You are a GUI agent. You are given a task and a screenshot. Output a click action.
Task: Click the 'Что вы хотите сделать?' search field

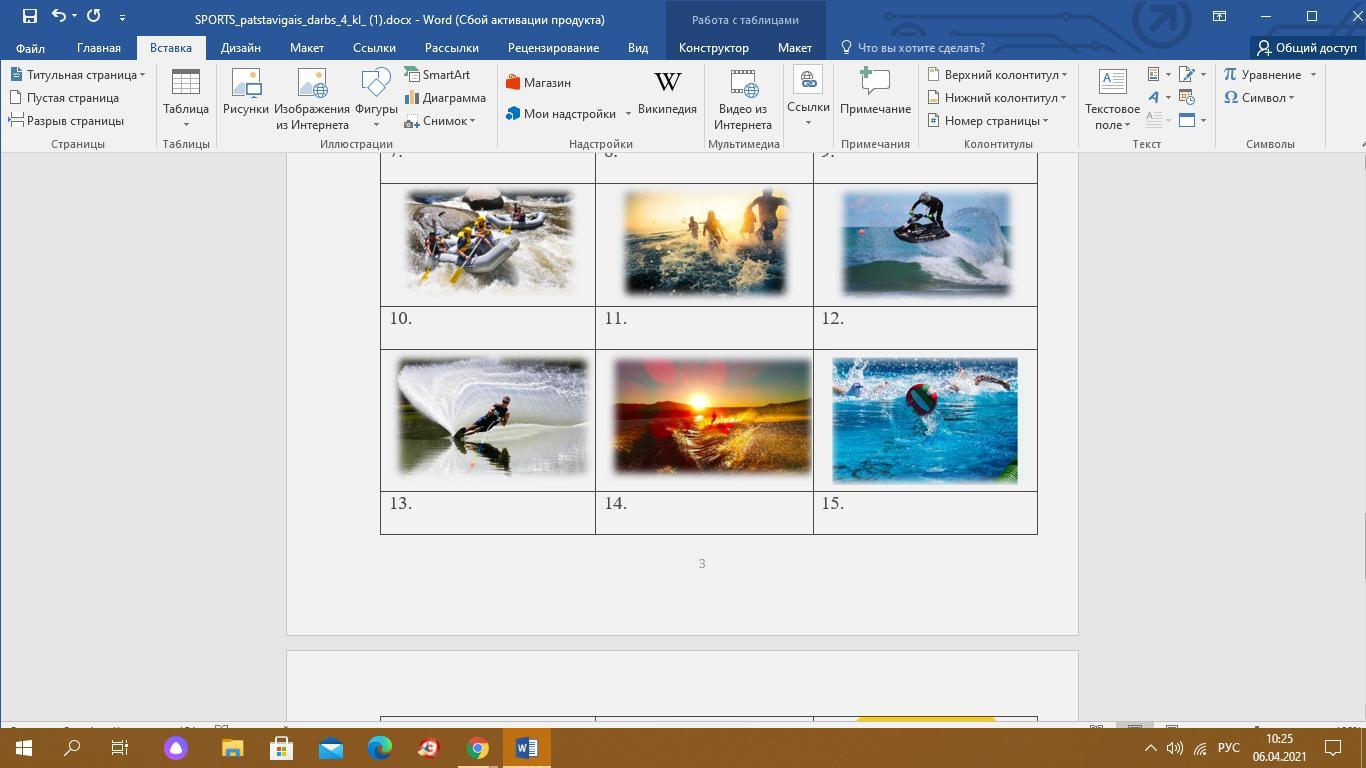[920, 47]
